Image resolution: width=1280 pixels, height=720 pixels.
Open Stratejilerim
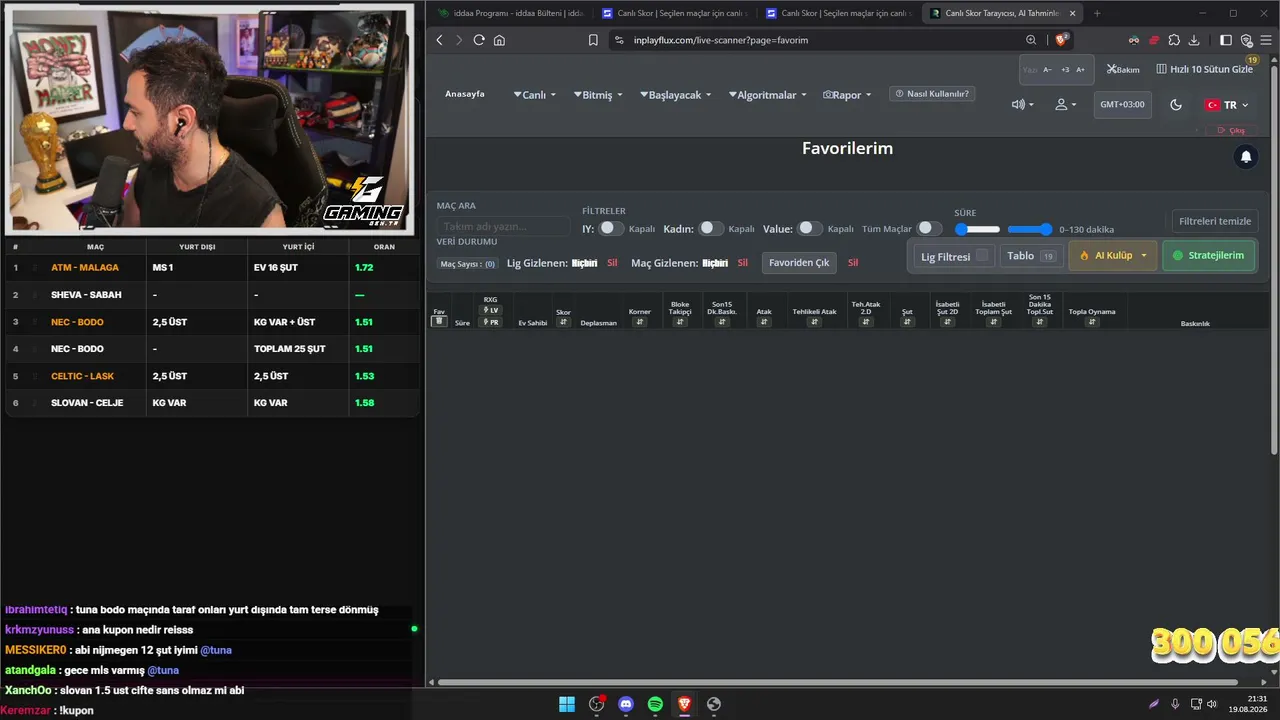(1209, 255)
